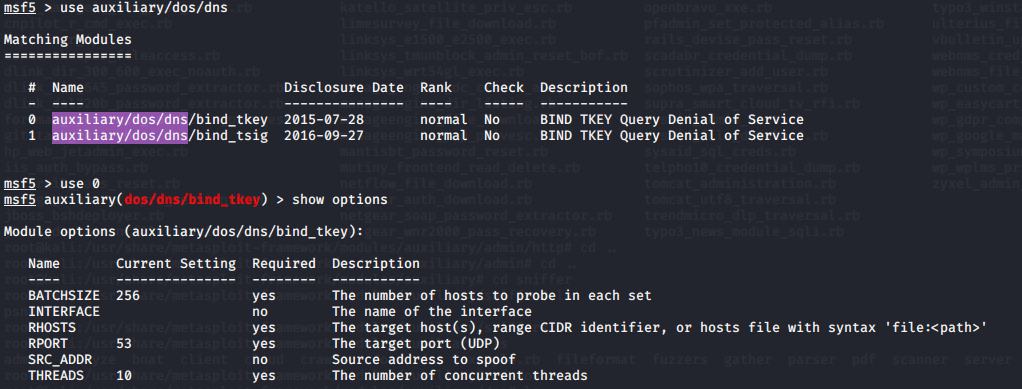The image size is (1022, 389).
Task: Click 'No' check value in bind_tkey row
Action: 492,119
